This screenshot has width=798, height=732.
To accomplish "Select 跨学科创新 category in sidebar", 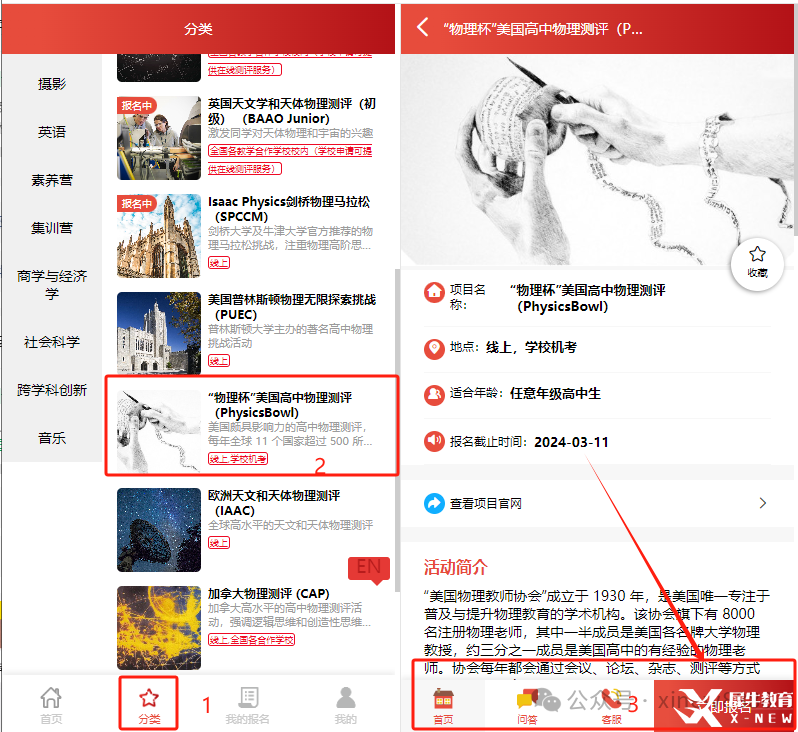I will tap(51, 390).
